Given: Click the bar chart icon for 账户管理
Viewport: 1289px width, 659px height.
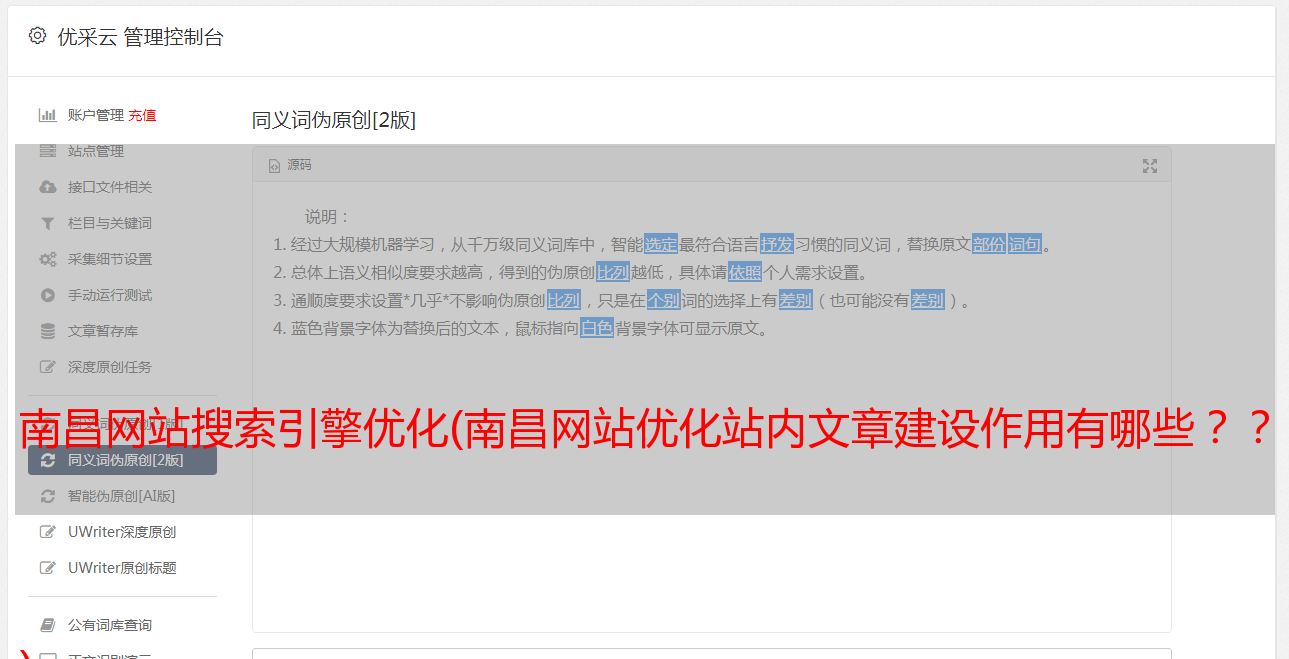Looking at the screenshot, I should point(47,115).
